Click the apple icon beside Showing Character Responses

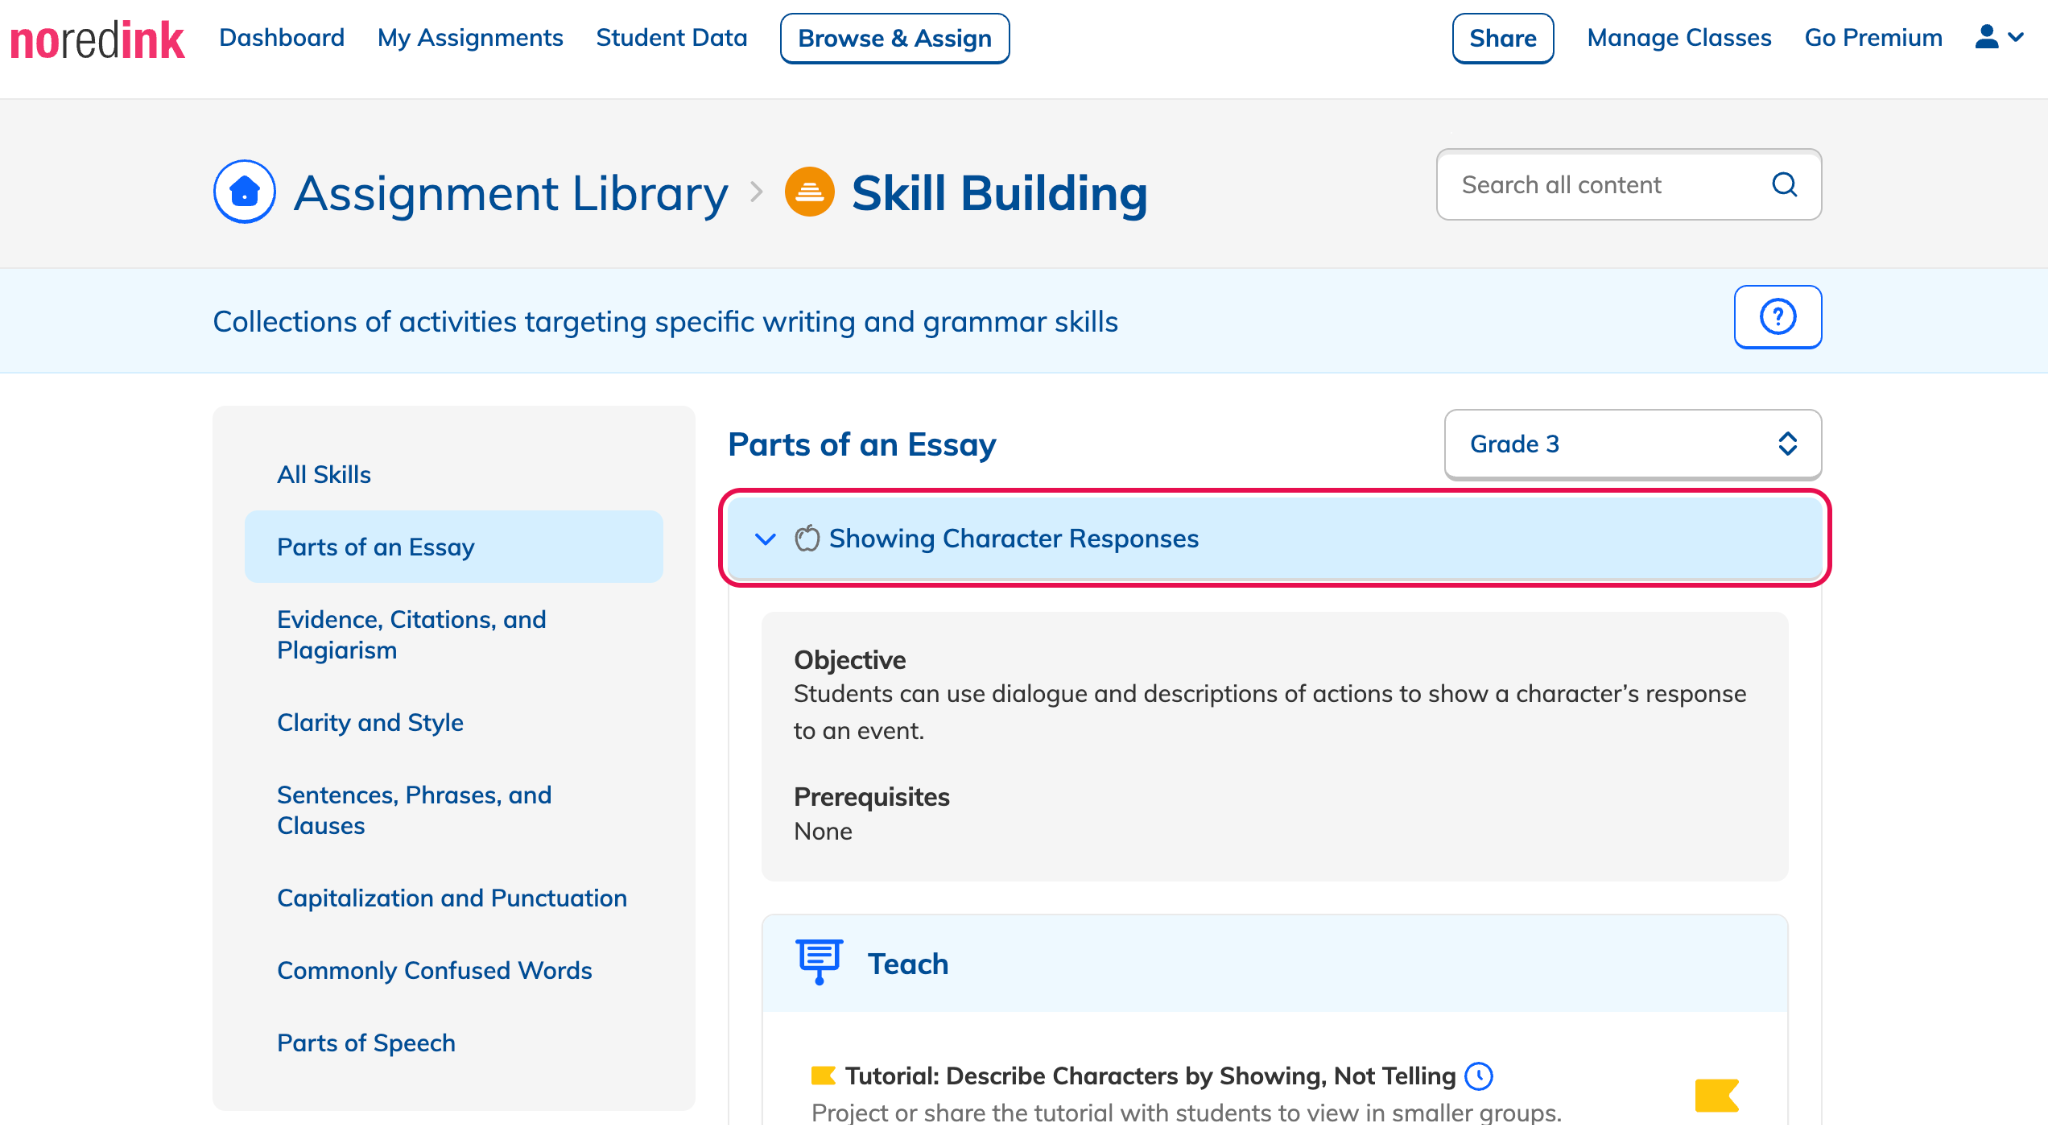tap(807, 539)
